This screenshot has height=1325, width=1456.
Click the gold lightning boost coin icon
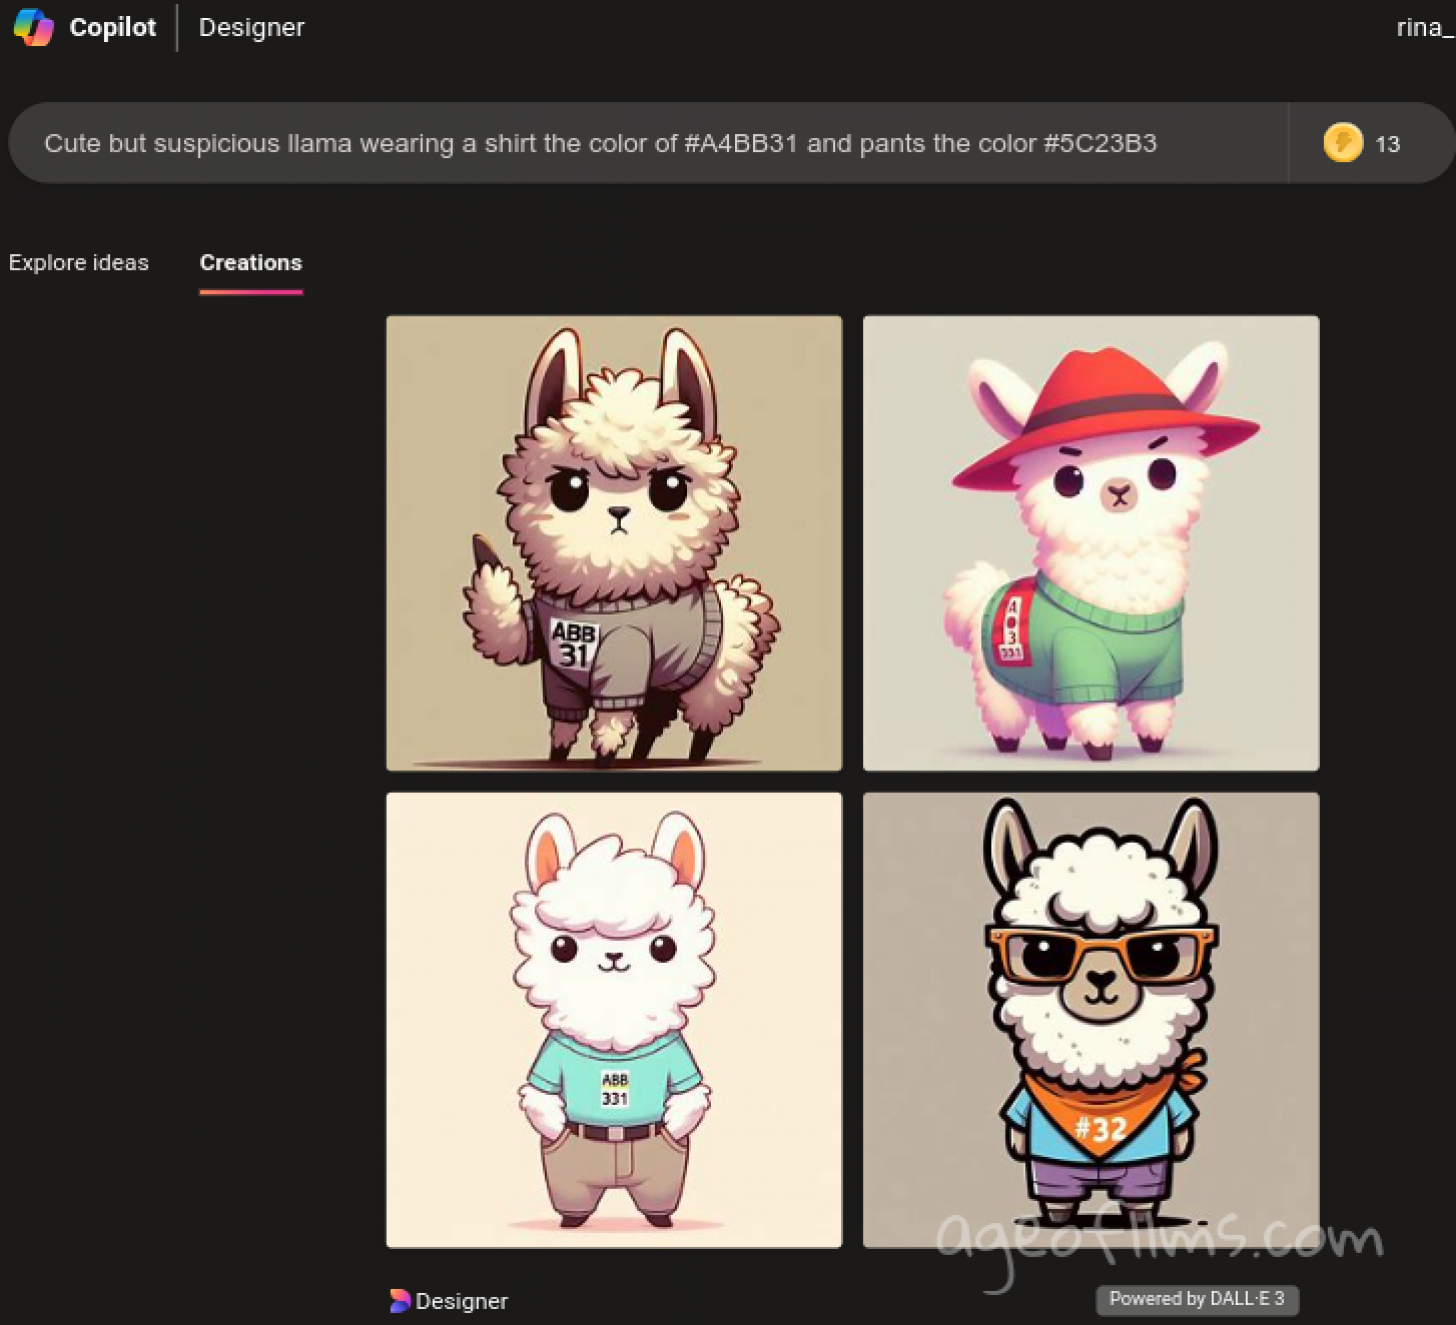1342,143
